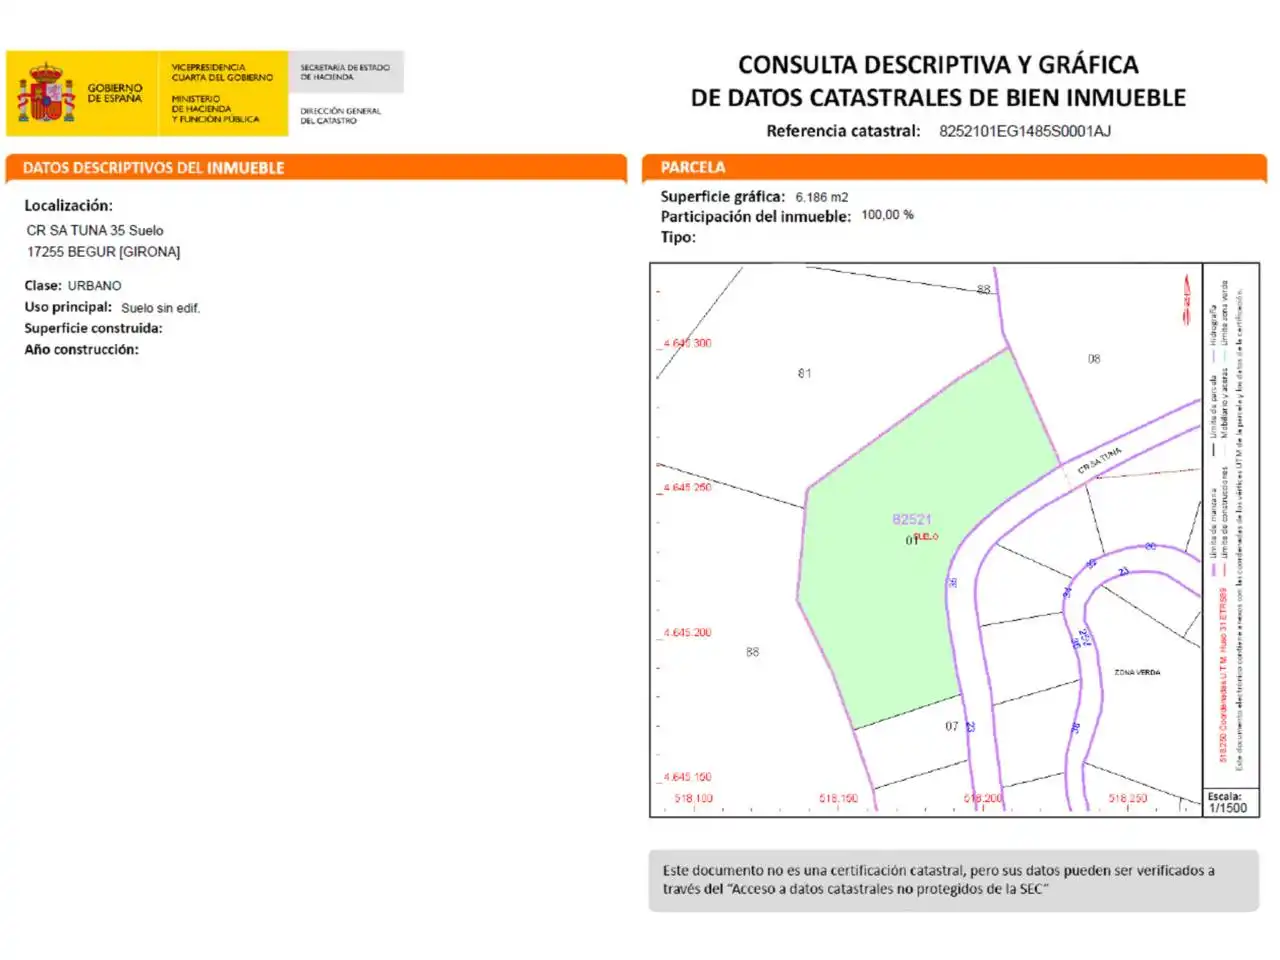
Task: Click the disclaimer about certificación catastral
Action: click(953, 880)
